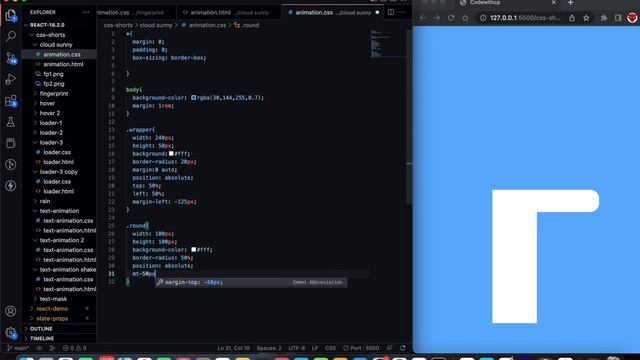Screen dimensions: 640x360
Task: Click the browser back arrow
Action: 422,18
